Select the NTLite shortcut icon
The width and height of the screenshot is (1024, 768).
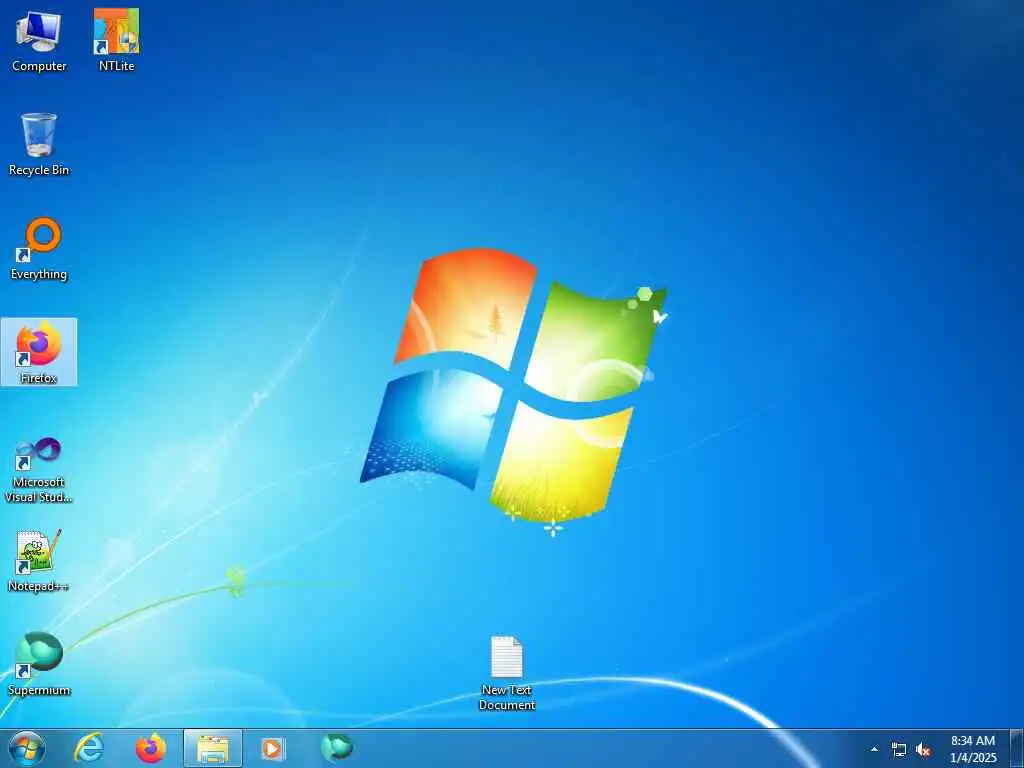coord(116,40)
